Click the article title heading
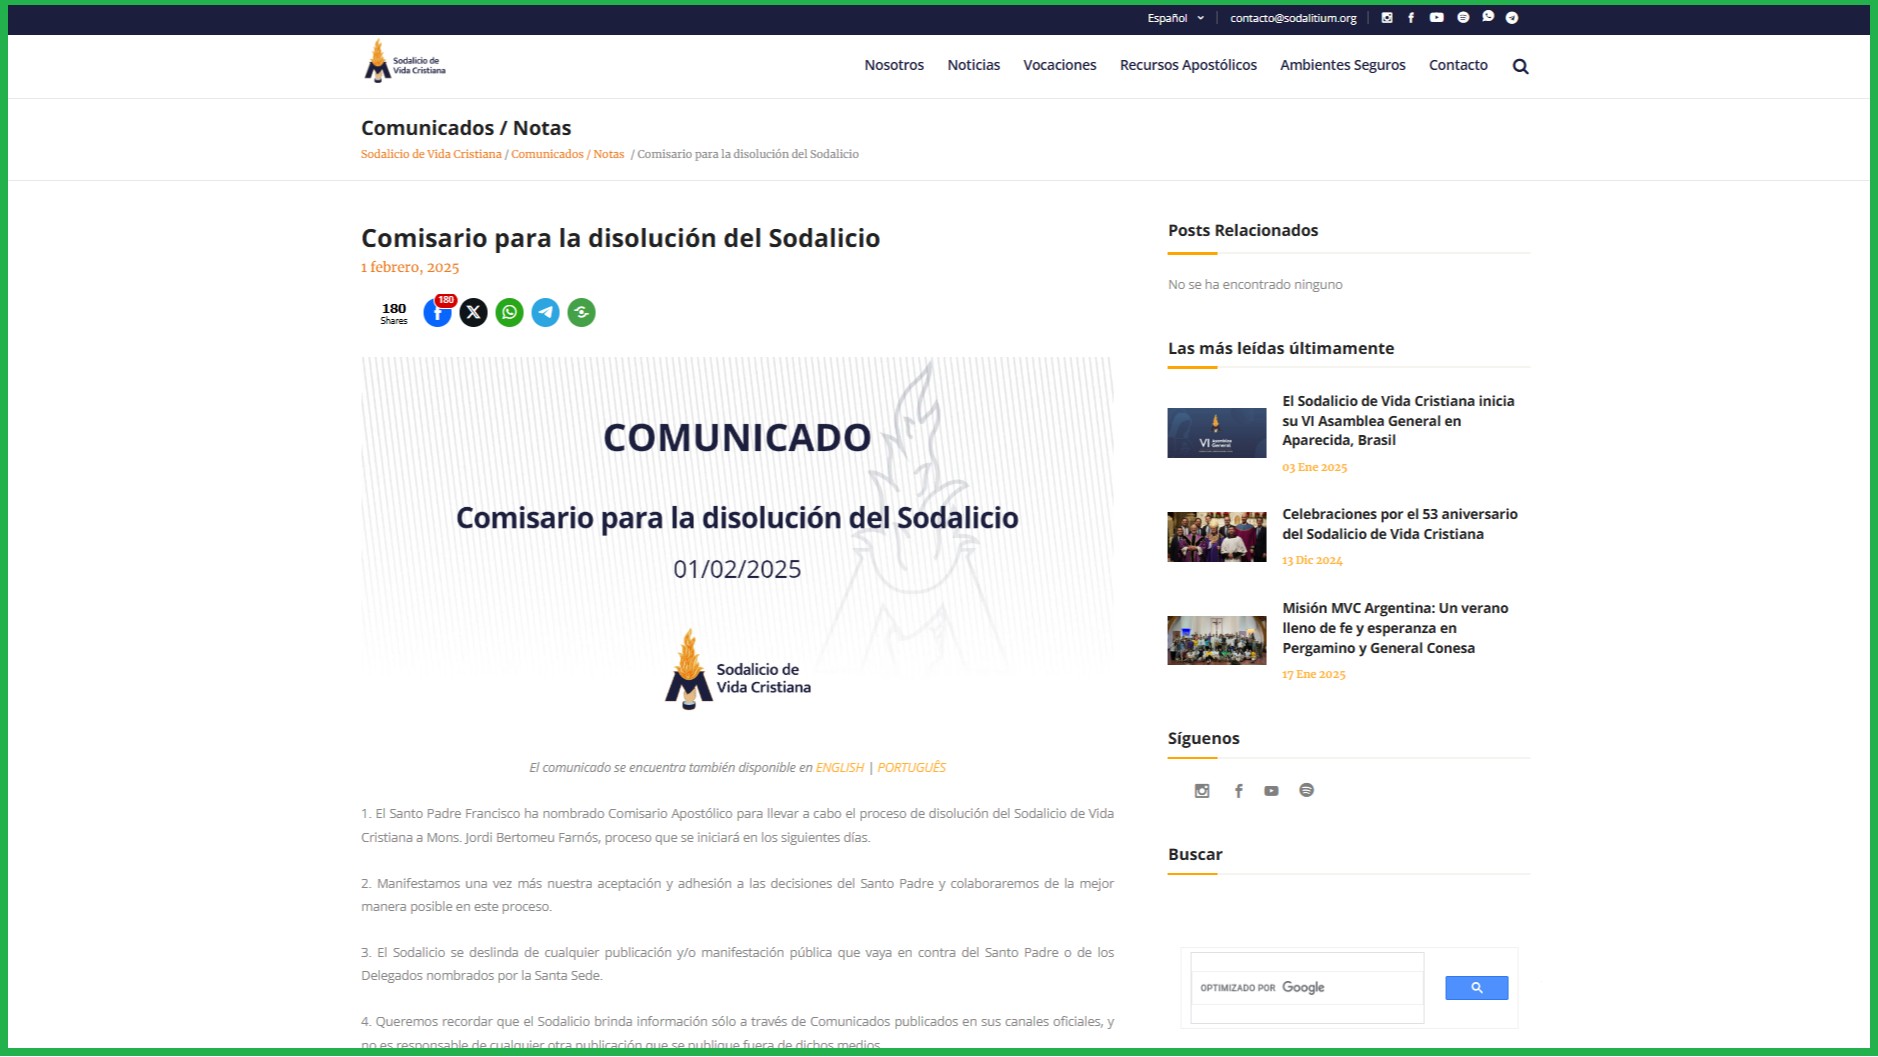The height and width of the screenshot is (1057, 1878). [620, 238]
